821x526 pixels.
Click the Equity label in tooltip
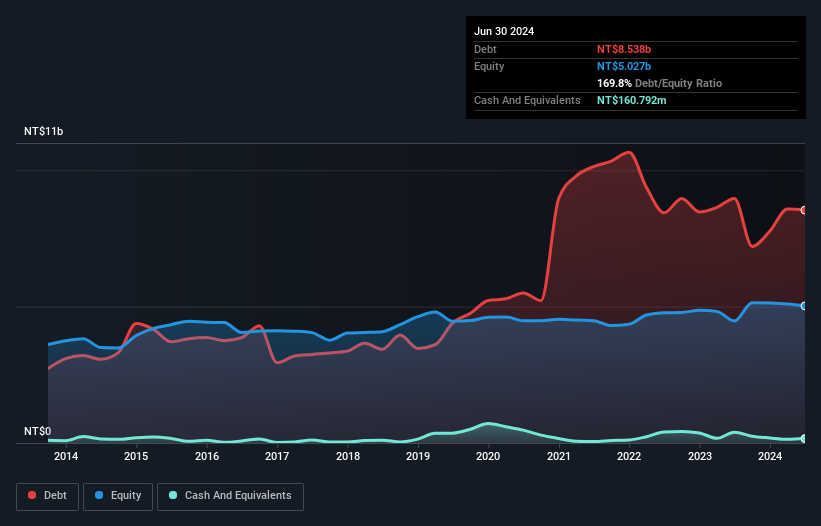coord(489,66)
